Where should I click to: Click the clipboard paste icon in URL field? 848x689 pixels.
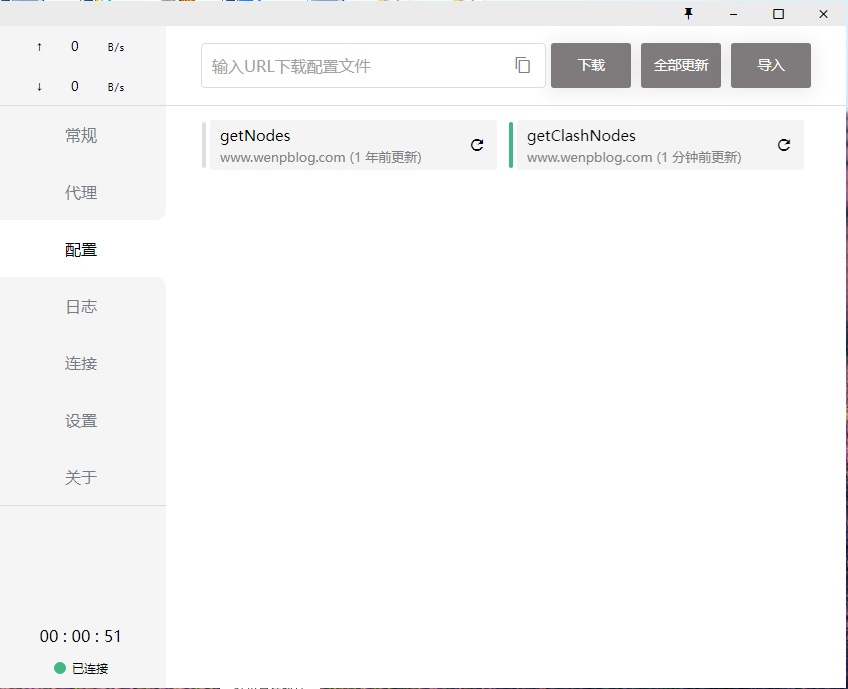click(522, 65)
